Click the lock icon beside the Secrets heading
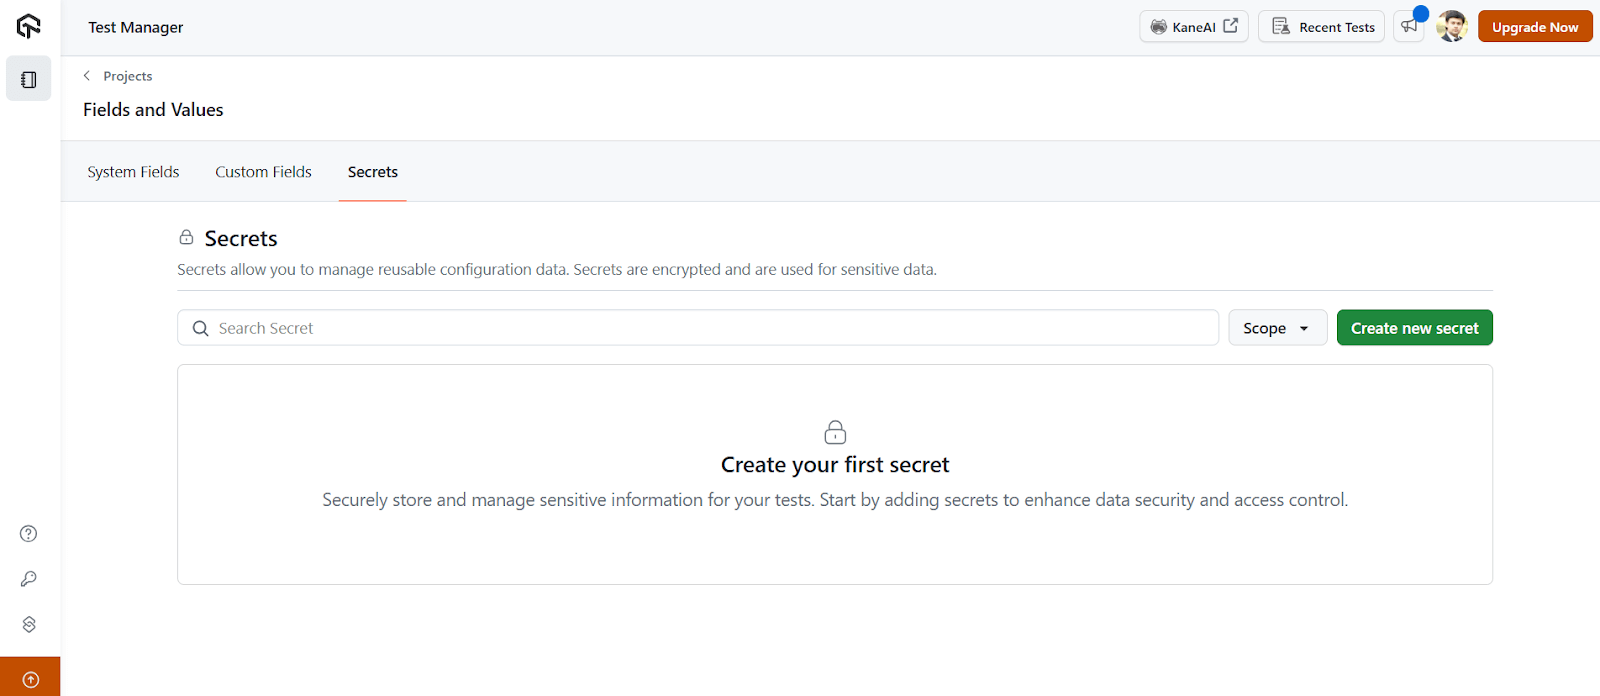The image size is (1600, 696). pos(186,237)
